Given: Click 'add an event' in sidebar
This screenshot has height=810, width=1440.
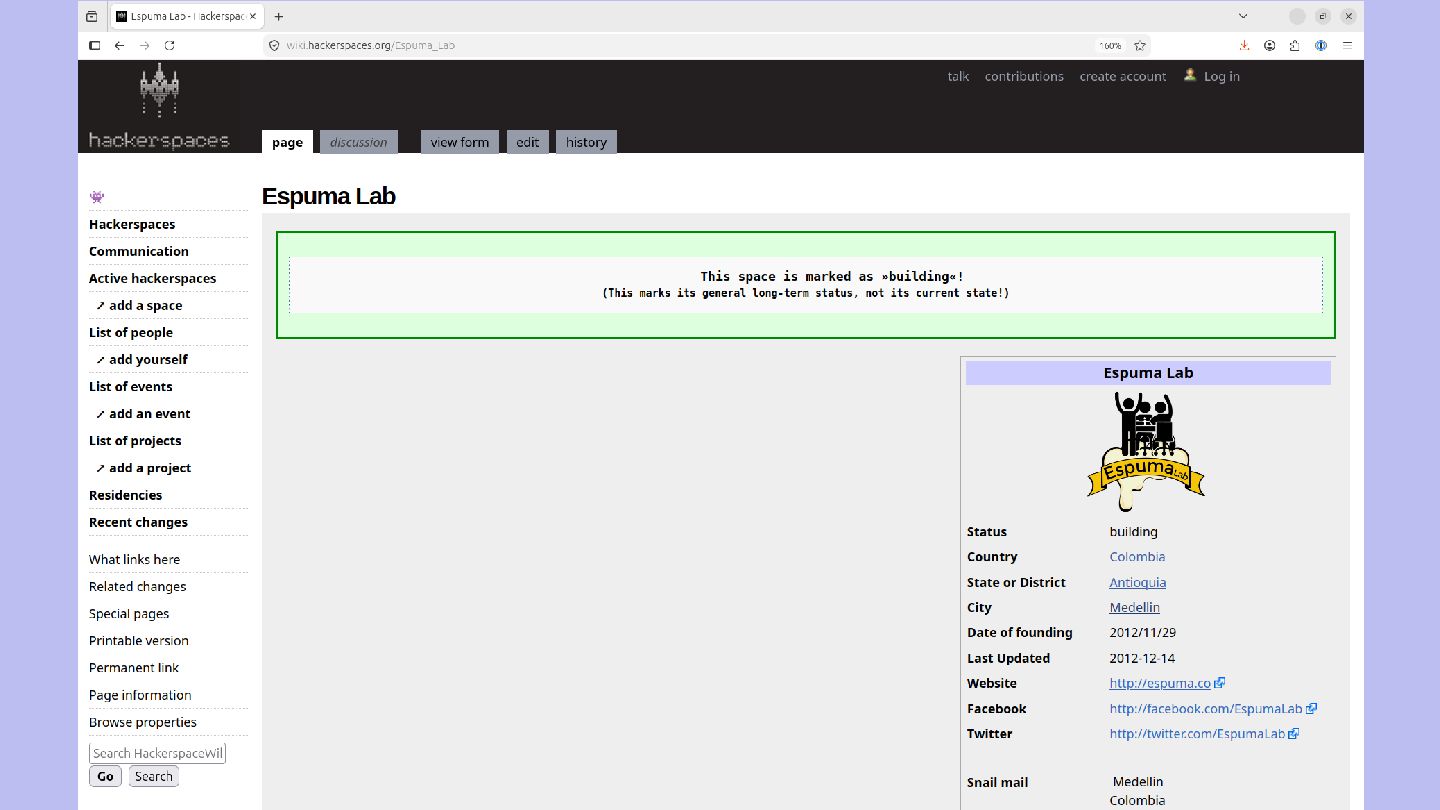Looking at the screenshot, I should 150,413.
